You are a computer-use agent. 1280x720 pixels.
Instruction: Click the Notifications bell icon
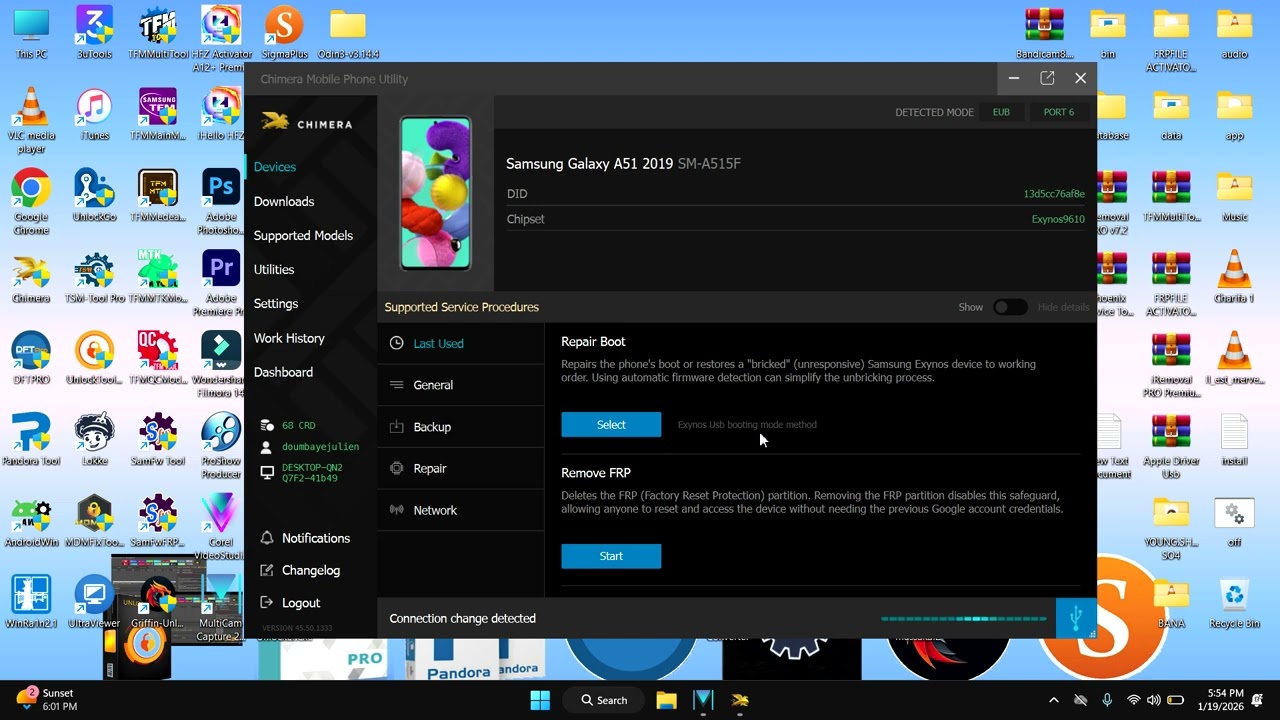coord(266,538)
